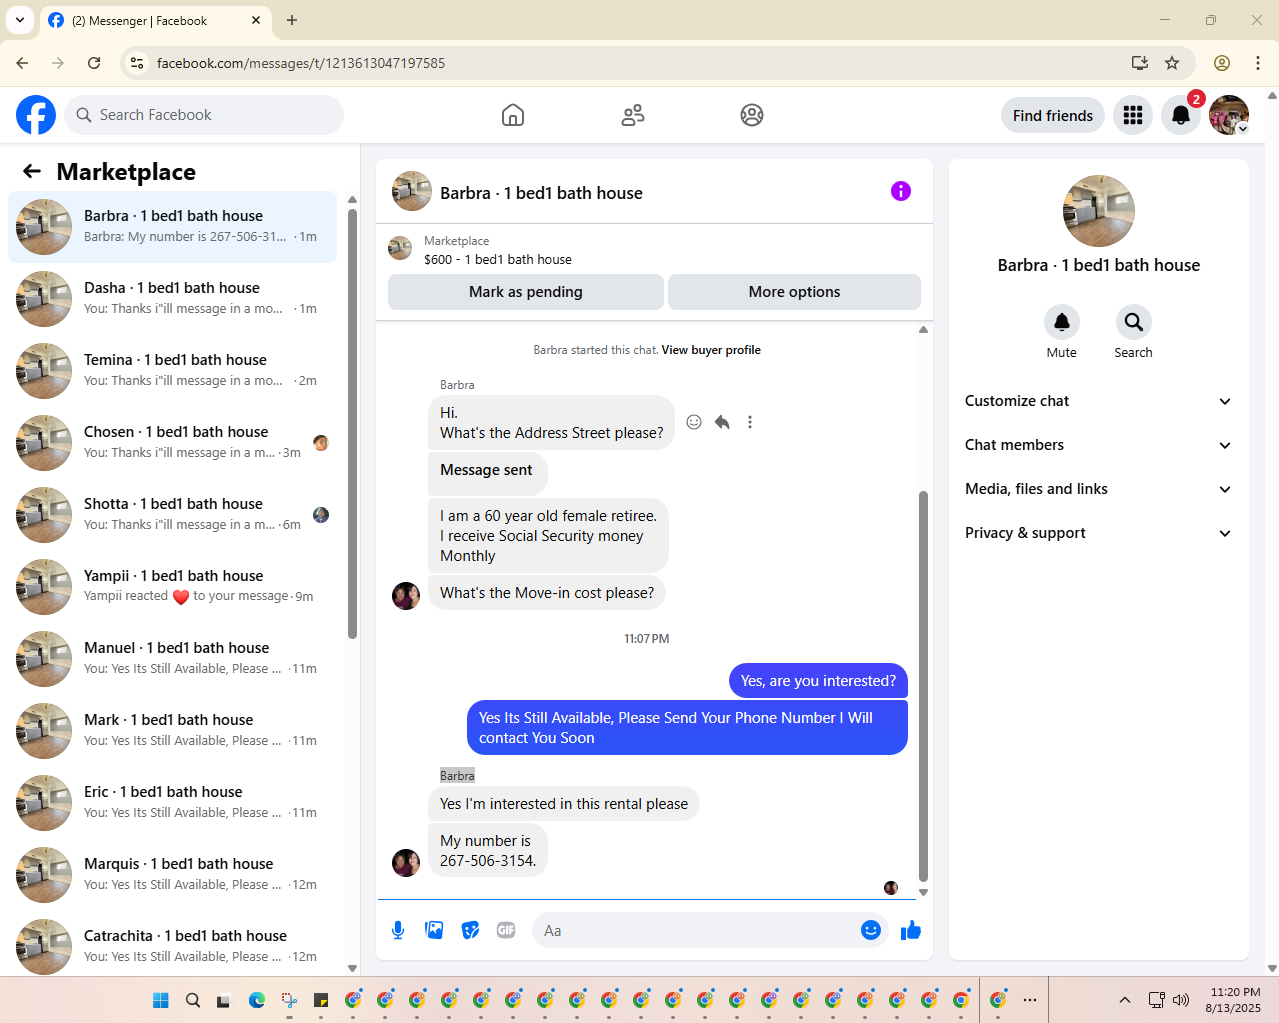The height and width of the screenshot is (1023, 1279).
Task: Open the menu grid icon
Action: point(1133,116)
